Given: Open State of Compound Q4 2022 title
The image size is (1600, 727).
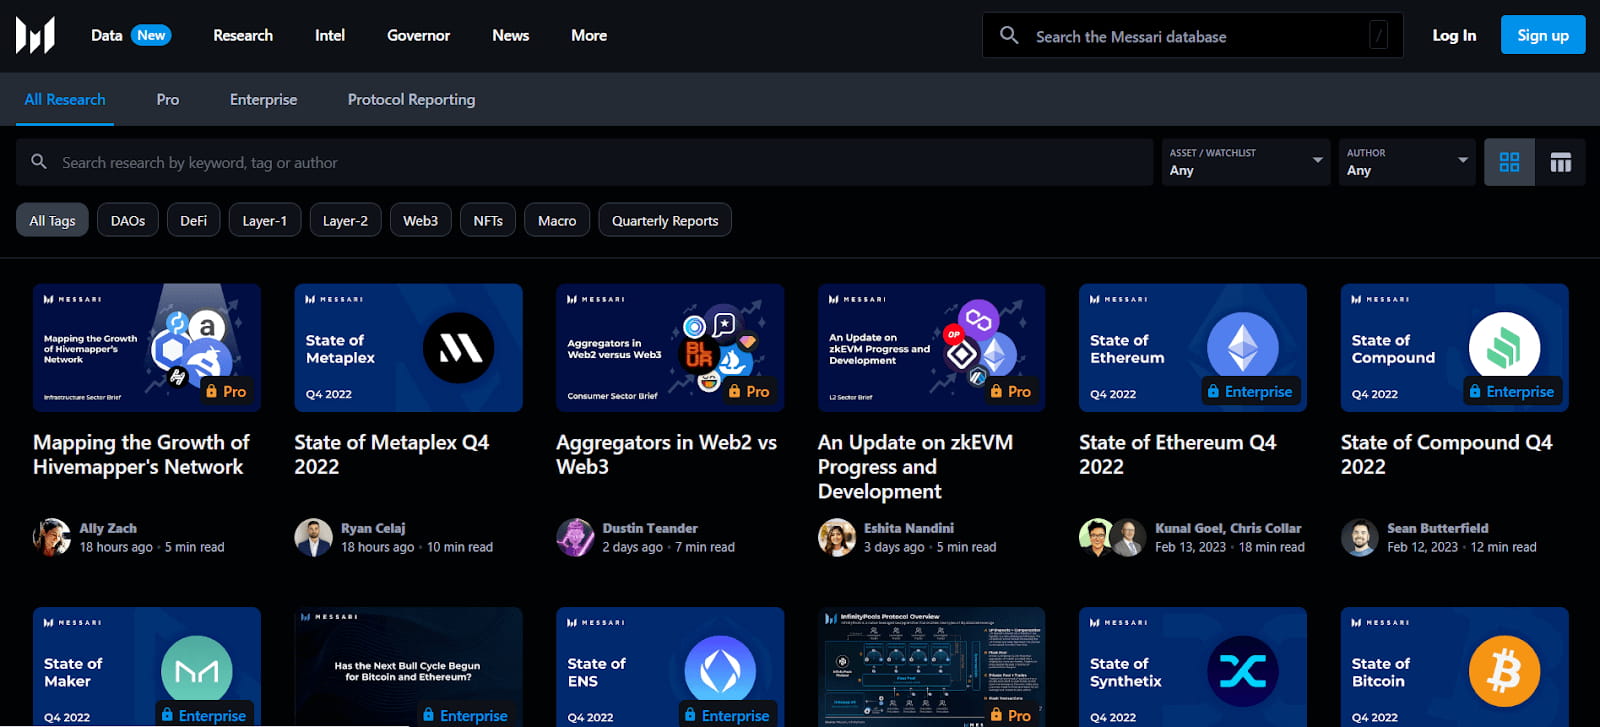Looking at the screenshot, I should [x=1447, y=455].
